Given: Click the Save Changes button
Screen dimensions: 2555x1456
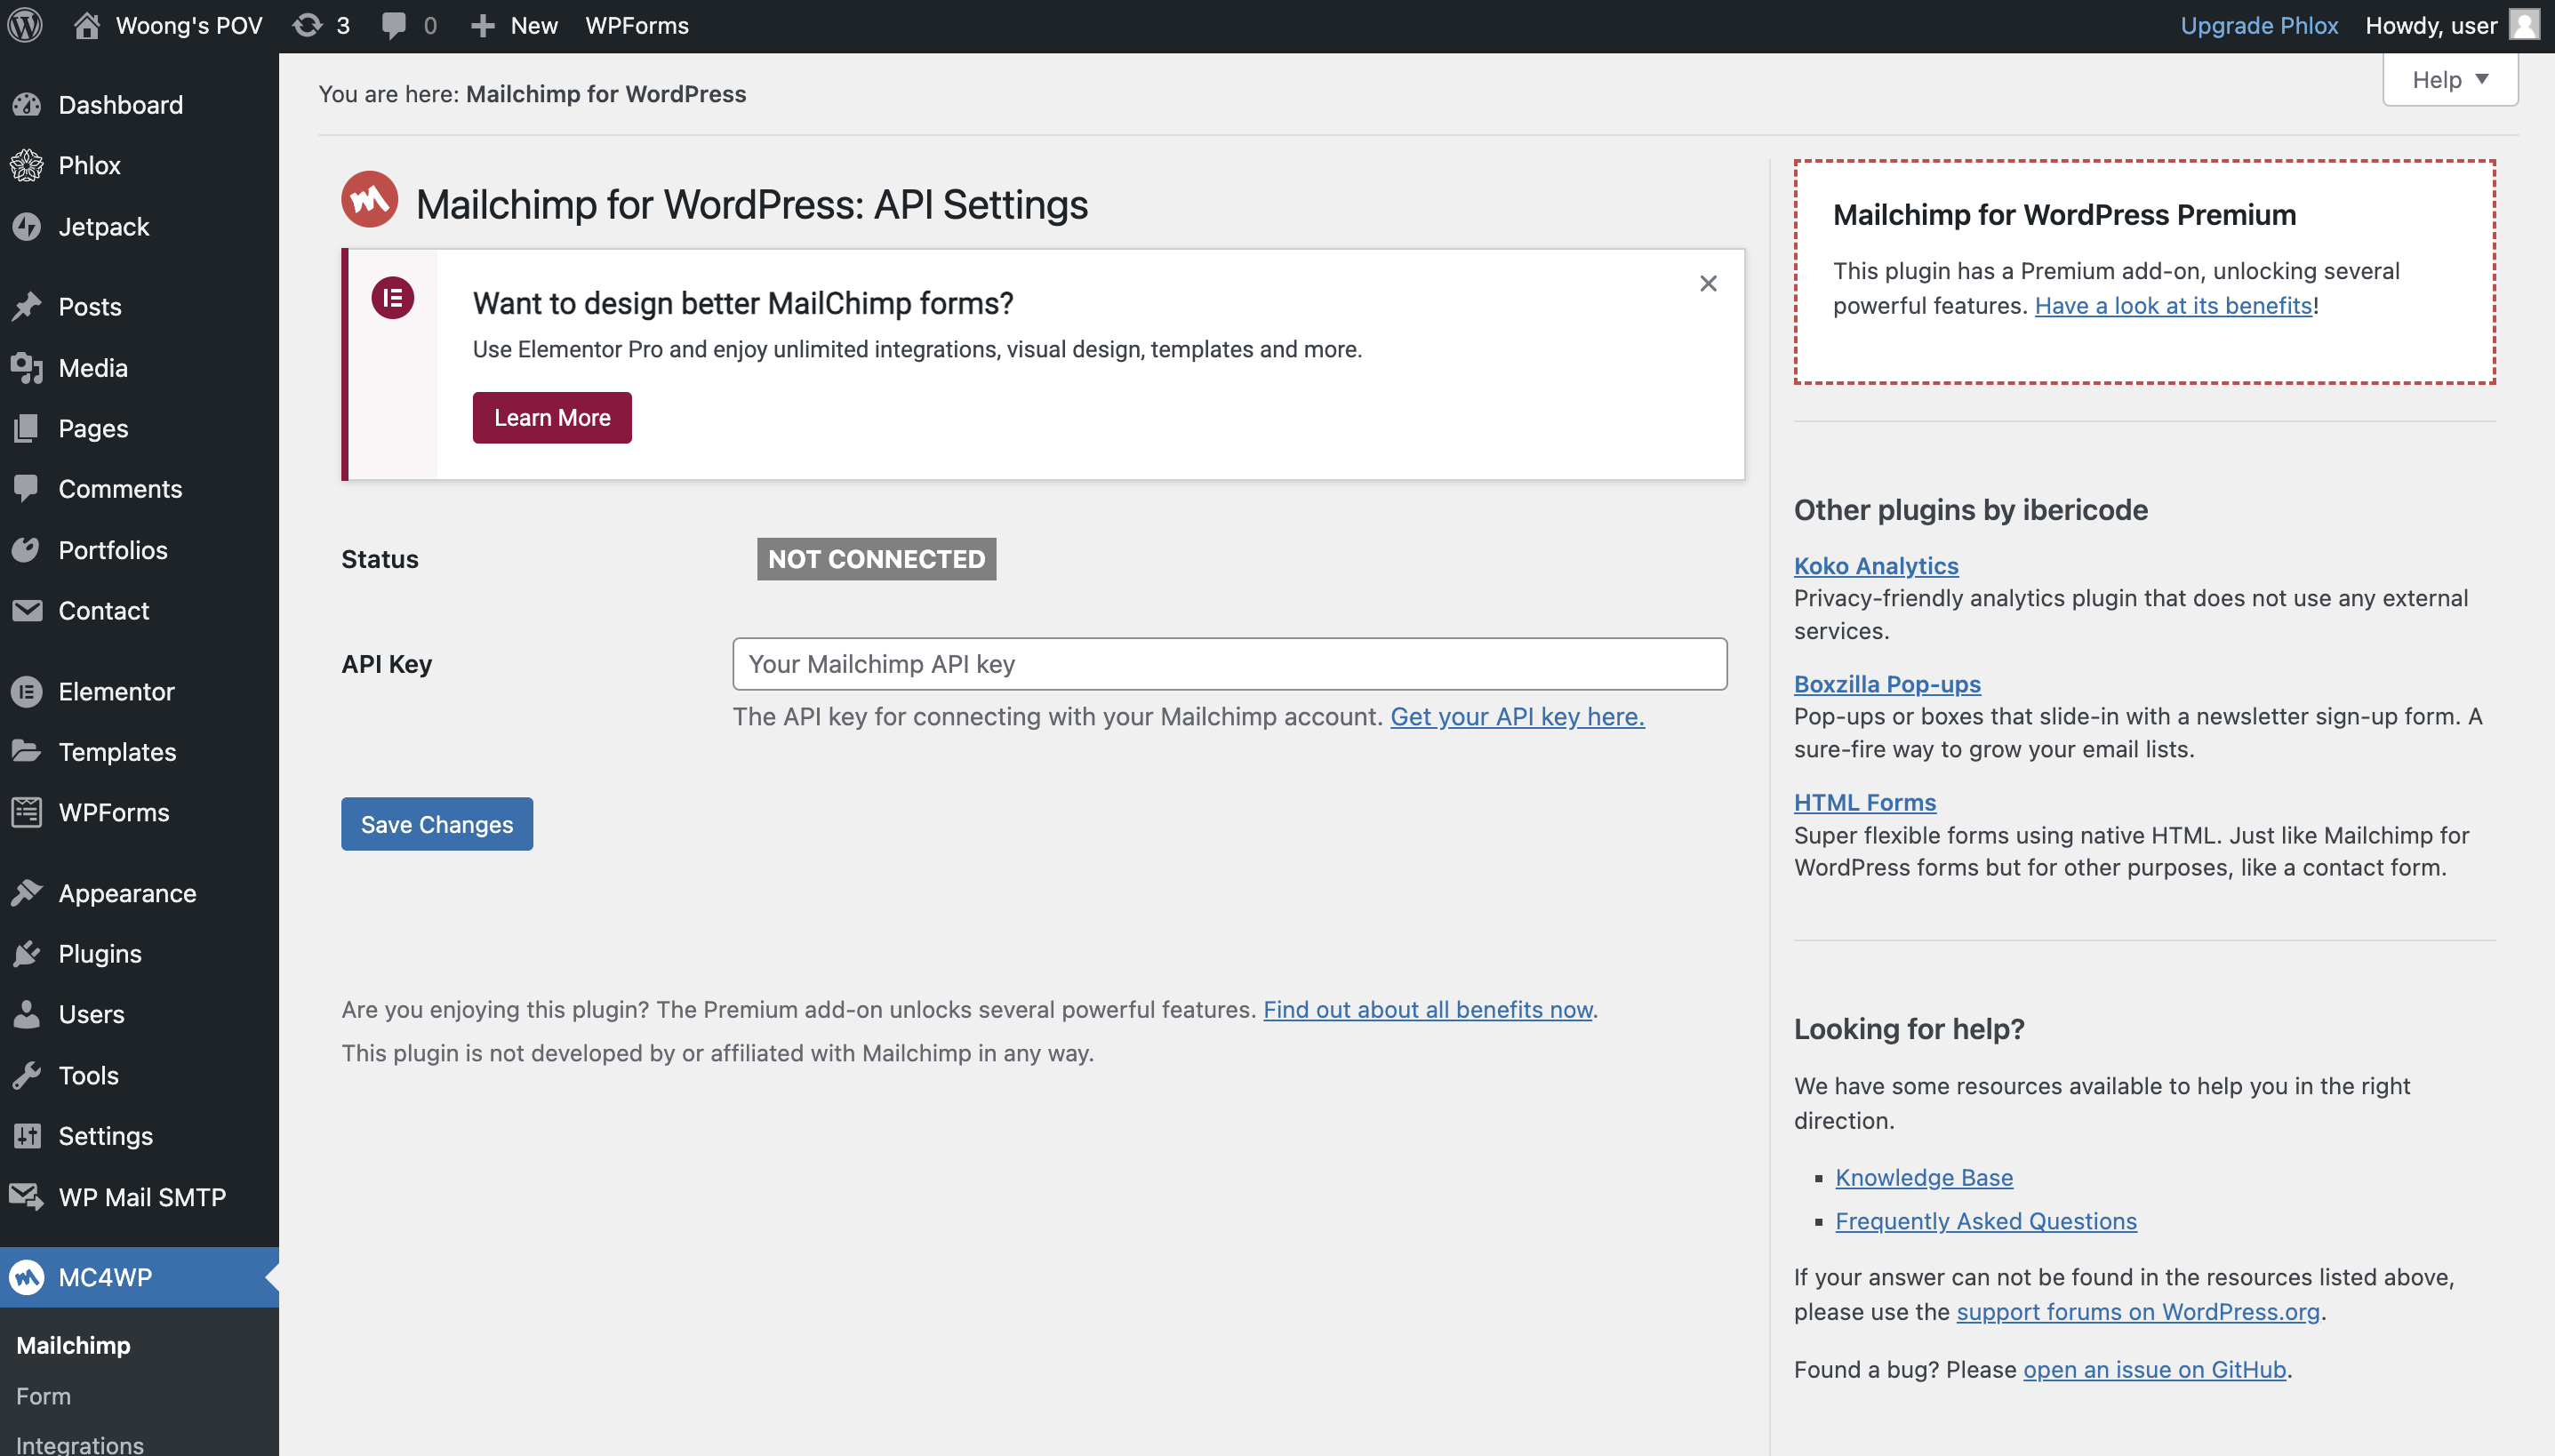Looking at the screenshot, I should coord(437,824).
